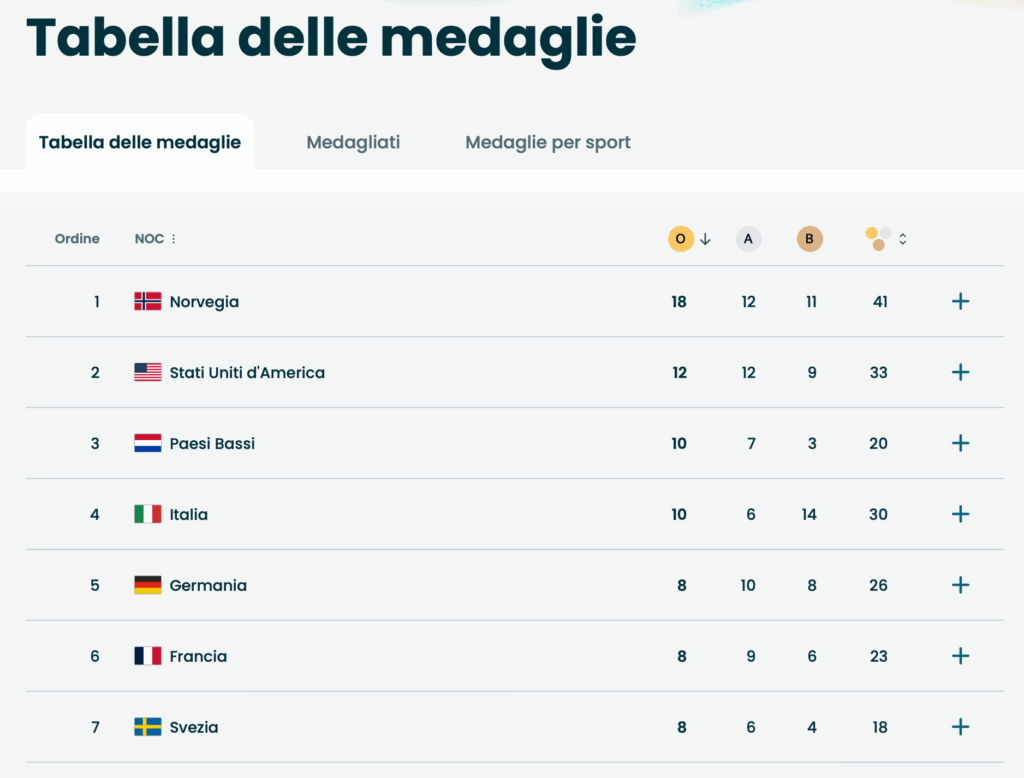This screenshot has width=1024, height=778.
Task: Click the Ordine column header
Action: 77,239
